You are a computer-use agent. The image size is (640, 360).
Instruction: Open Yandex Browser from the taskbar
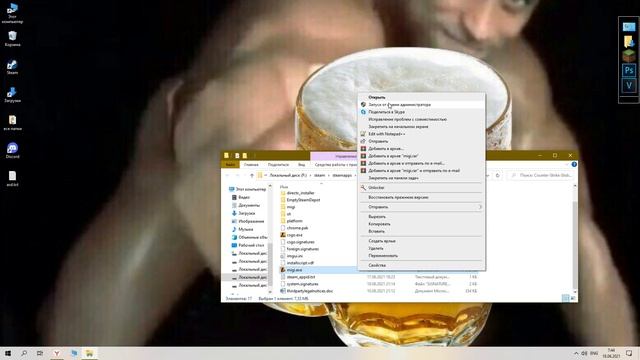pyautogui.click(x=57, y=353)
